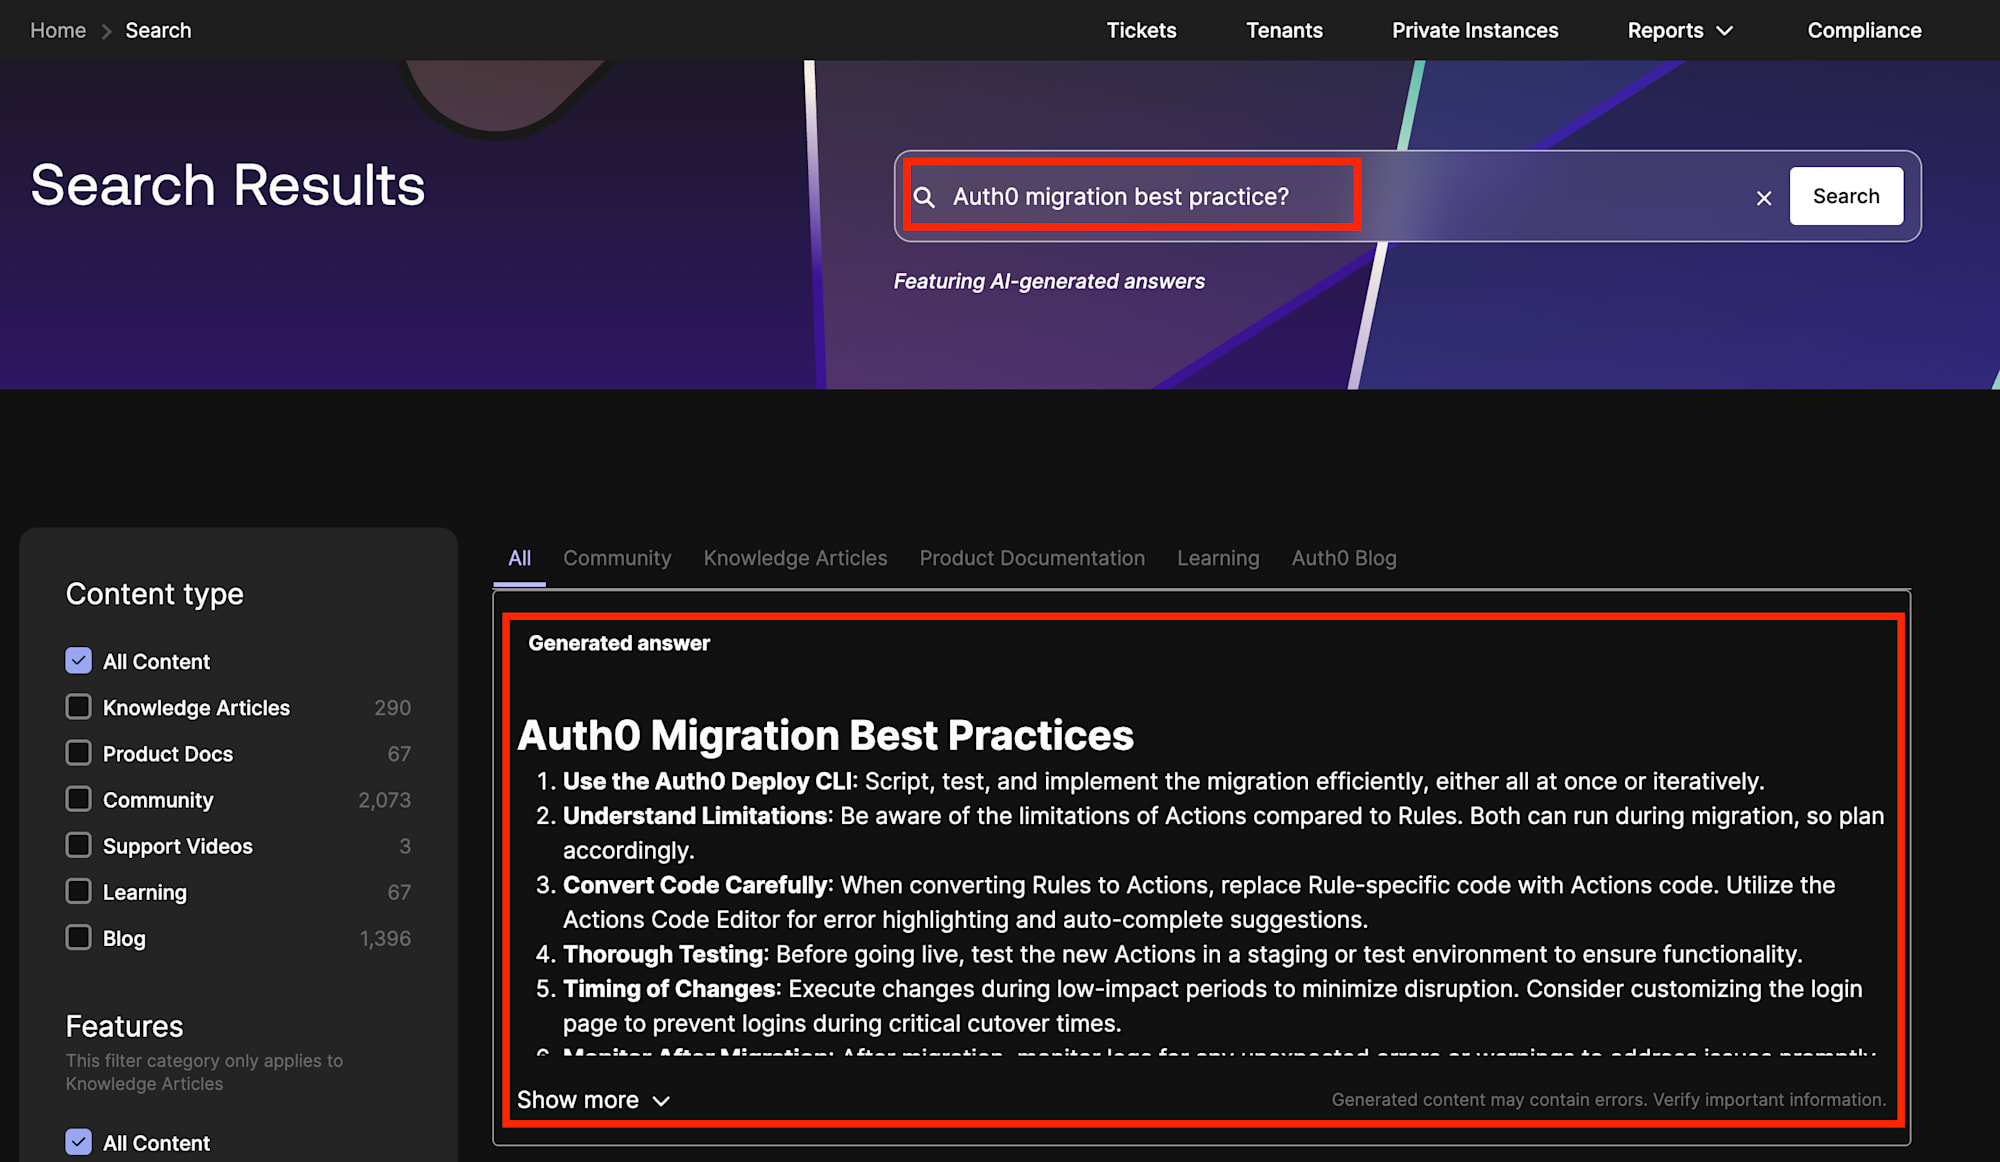
Task: Click the breadcrumb arrow separator icon
Action: point(106,31)
